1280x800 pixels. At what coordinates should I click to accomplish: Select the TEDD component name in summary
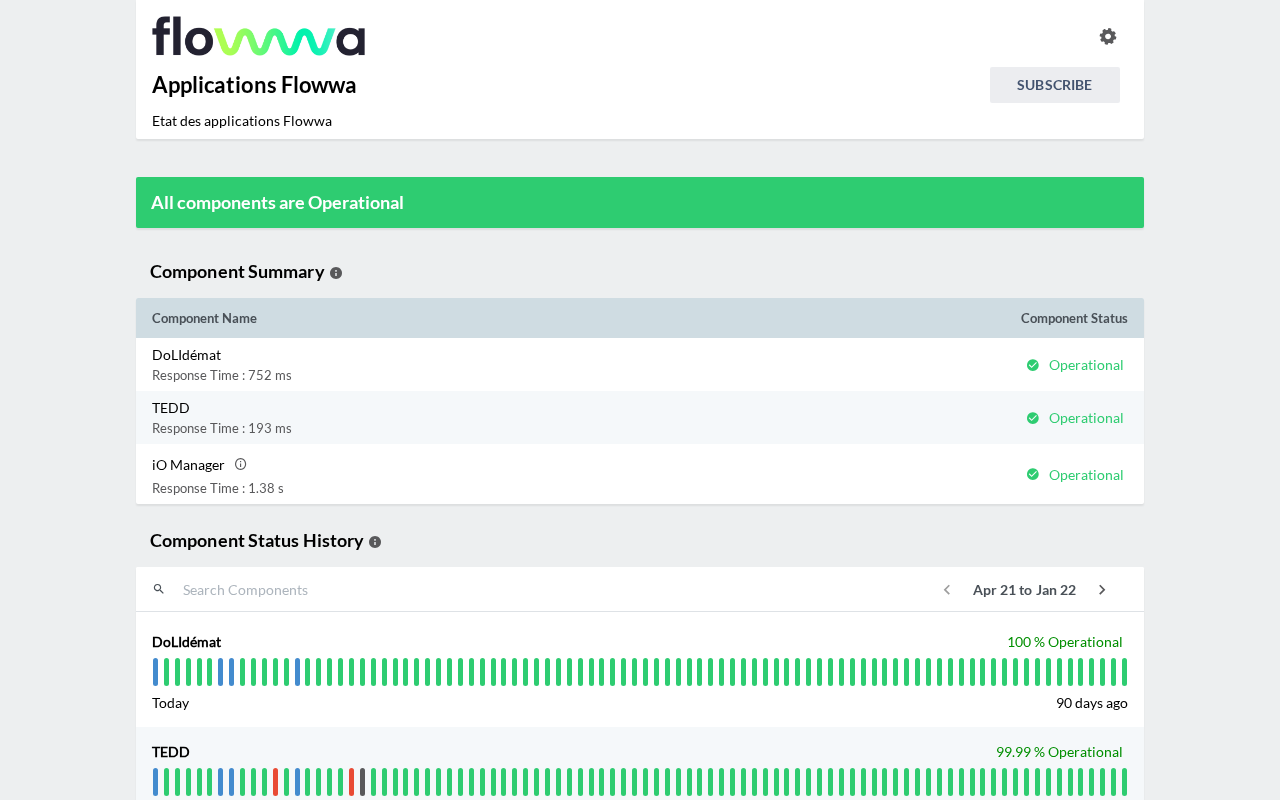coord(171,408)
